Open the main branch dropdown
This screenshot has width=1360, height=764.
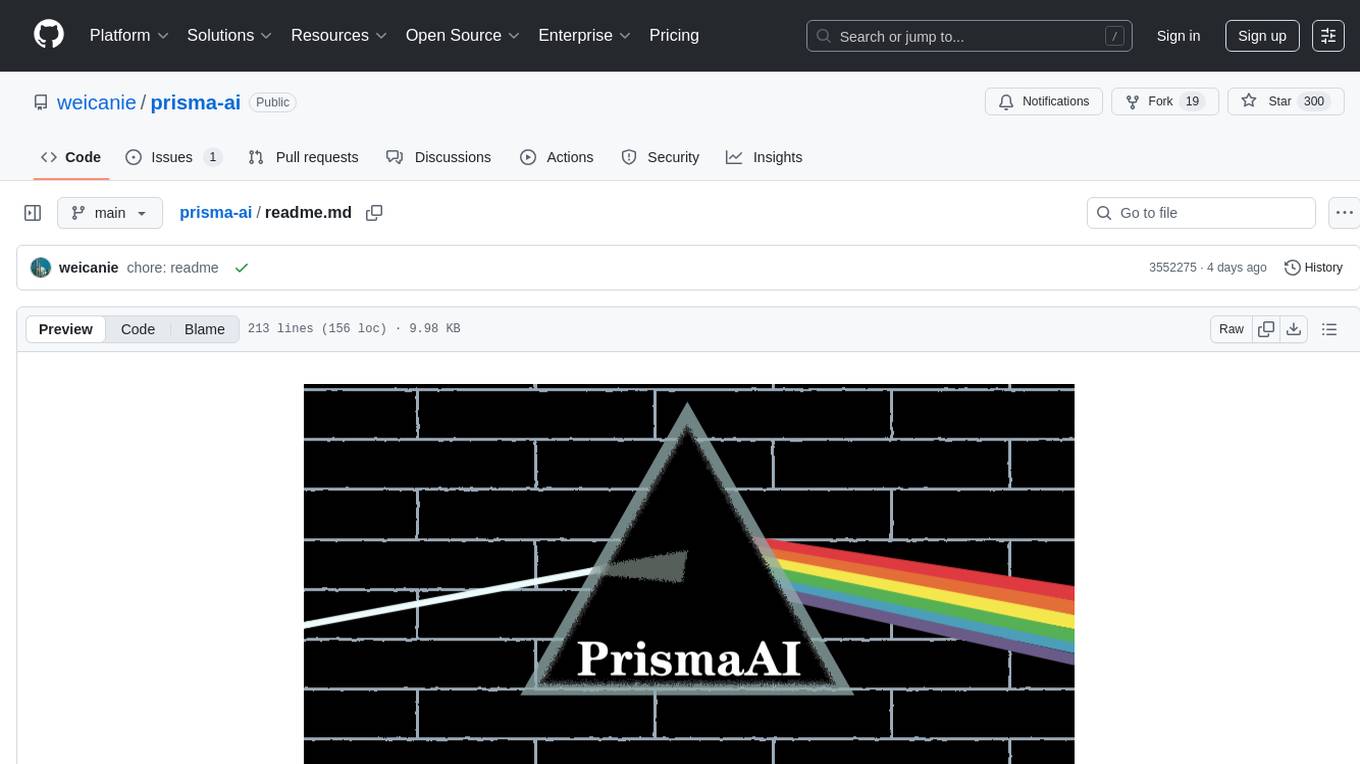pyautogui.click(x=109, y=213)
